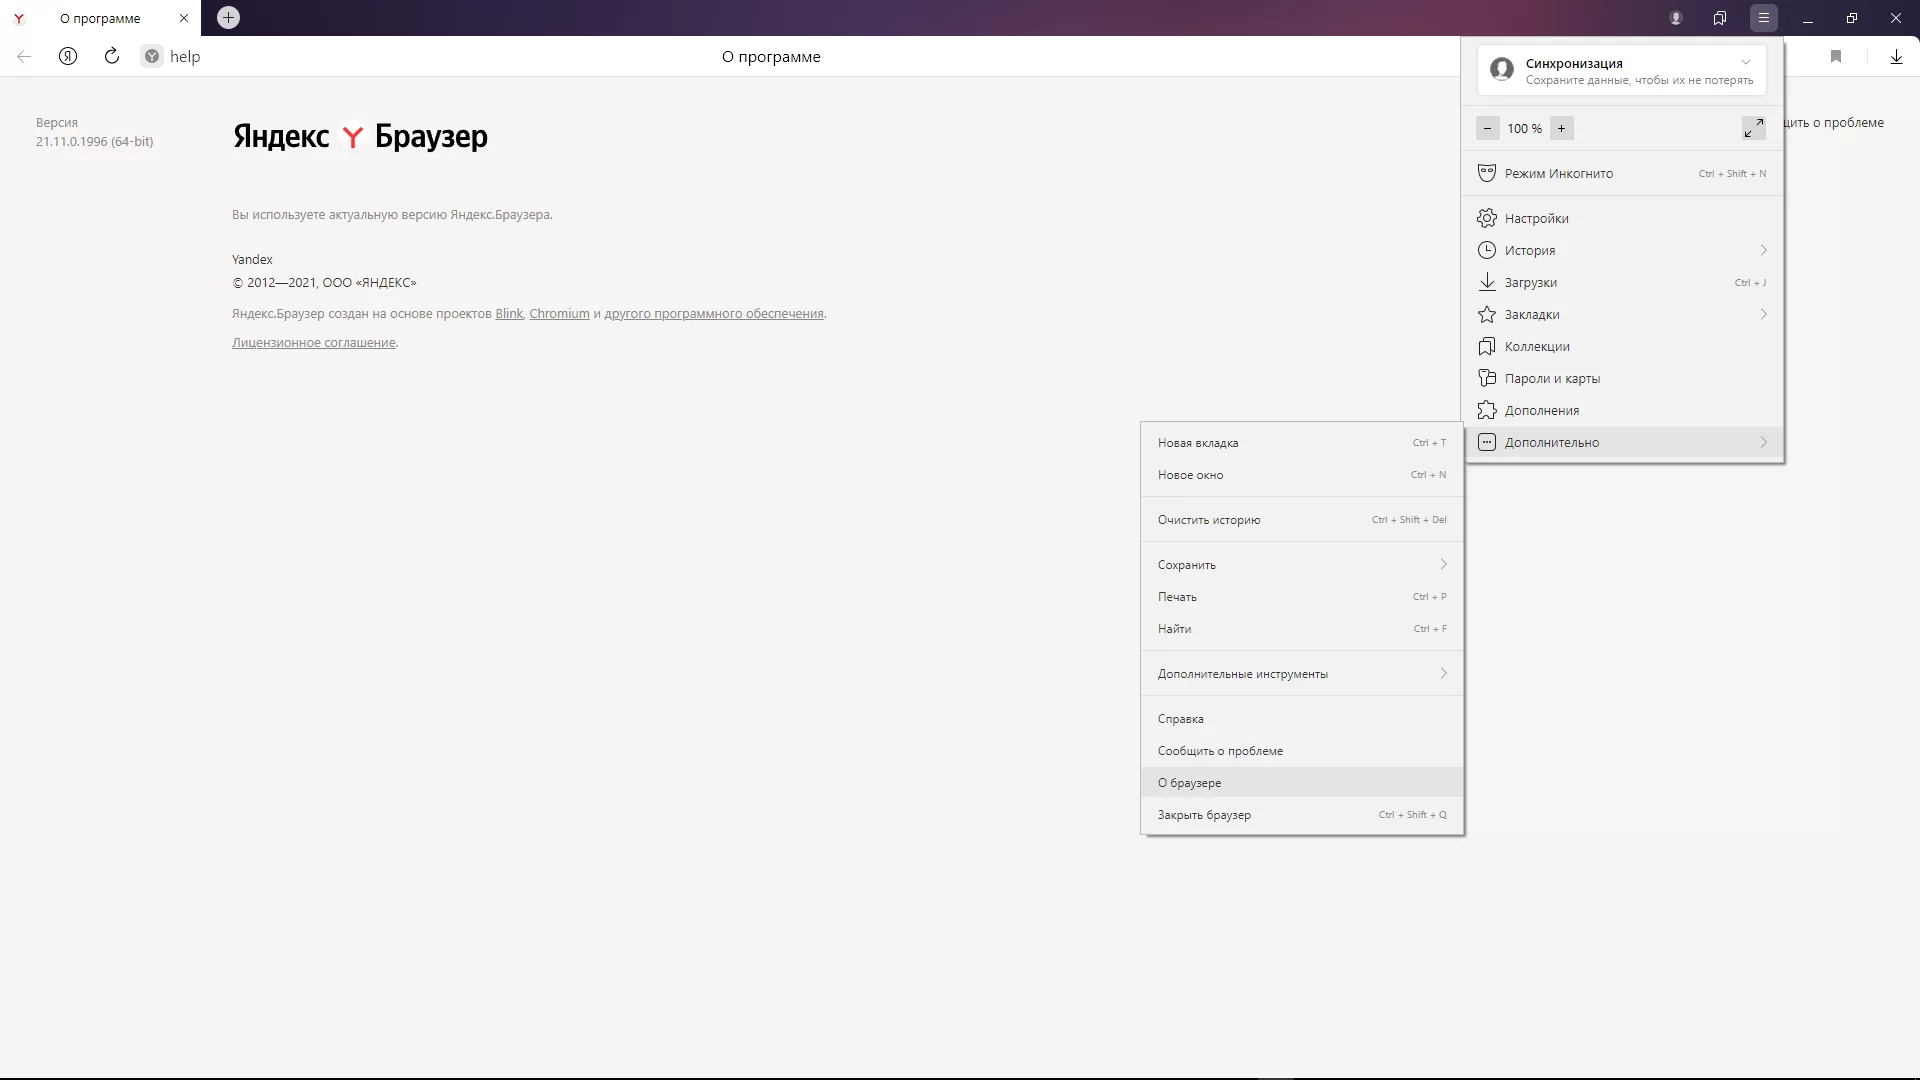The width and height of the screenshot is (1920, 1080).
Task: Click the Коллекции bookmark icon
Action: (1487, 346)
